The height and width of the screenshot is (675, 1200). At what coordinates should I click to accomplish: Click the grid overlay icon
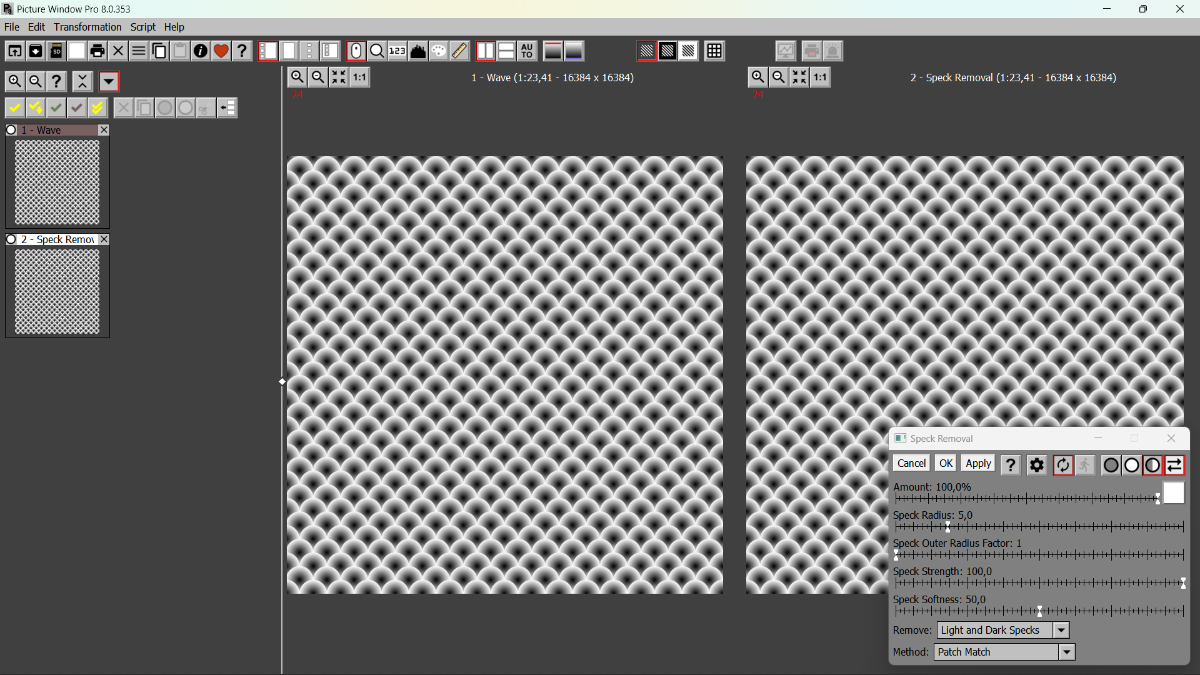pos(714,51)
